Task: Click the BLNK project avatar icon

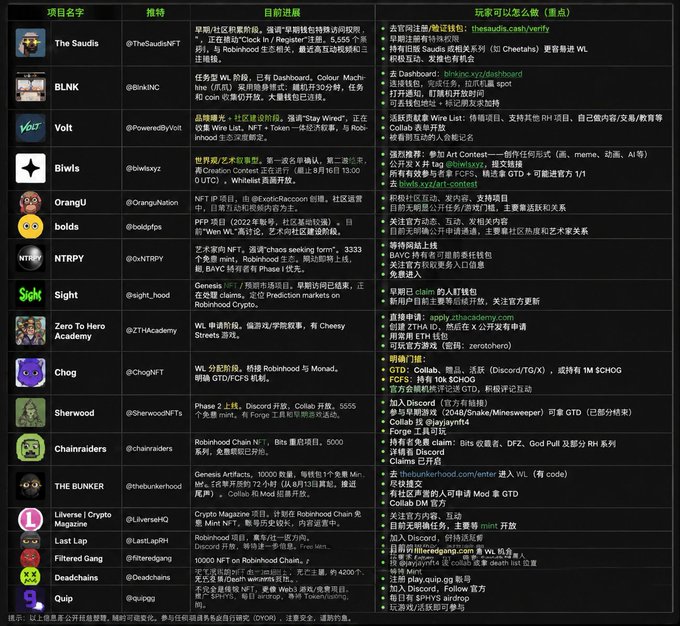Action: coord(30,87)
